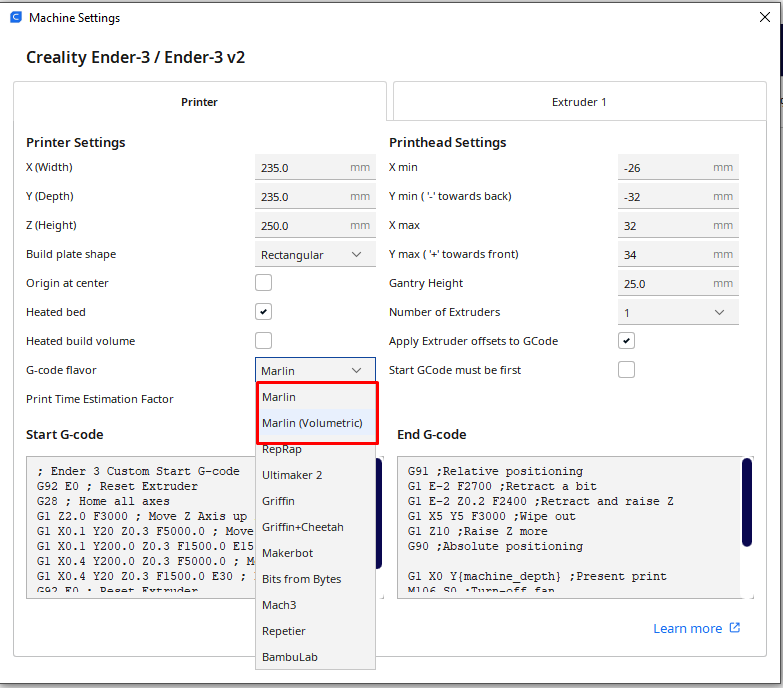Click the 'G28 ; Home all axes' line
Image resolution: width=783 pixels, height=688 pixels.
pos(103,501)
